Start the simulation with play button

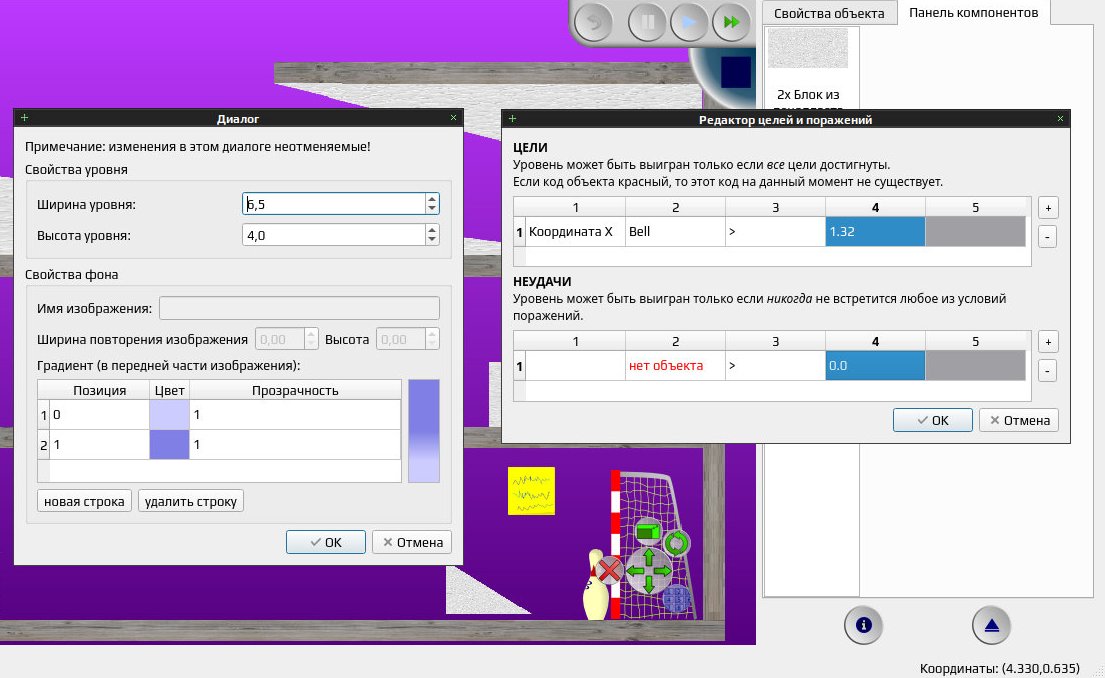(x=689, y=23)
